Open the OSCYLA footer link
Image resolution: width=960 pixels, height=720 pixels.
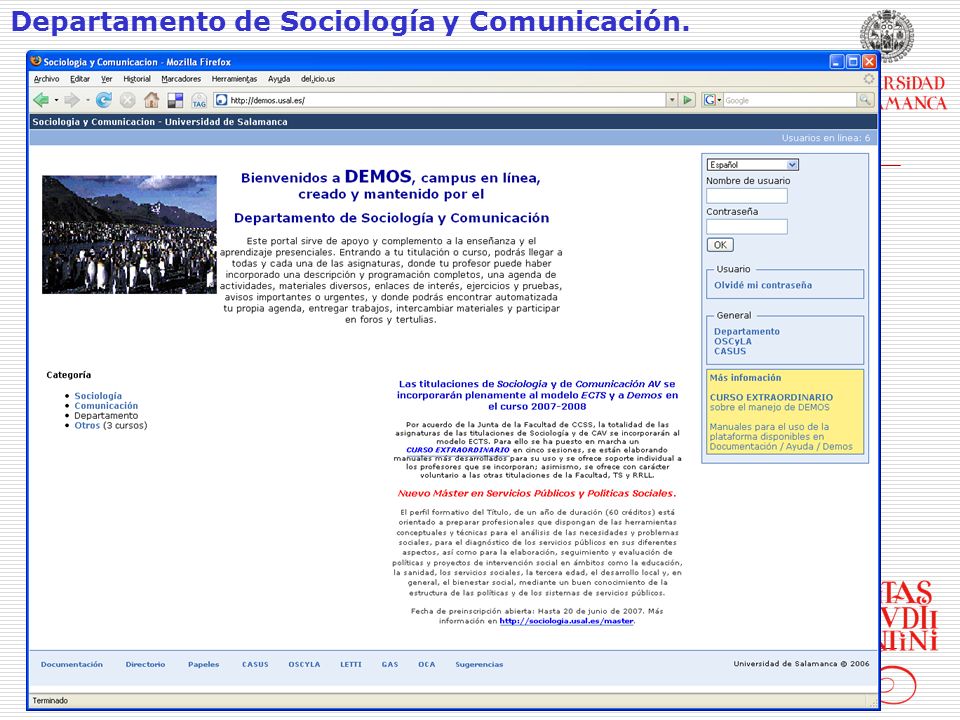pyautogui.click(x=304, y=664)
